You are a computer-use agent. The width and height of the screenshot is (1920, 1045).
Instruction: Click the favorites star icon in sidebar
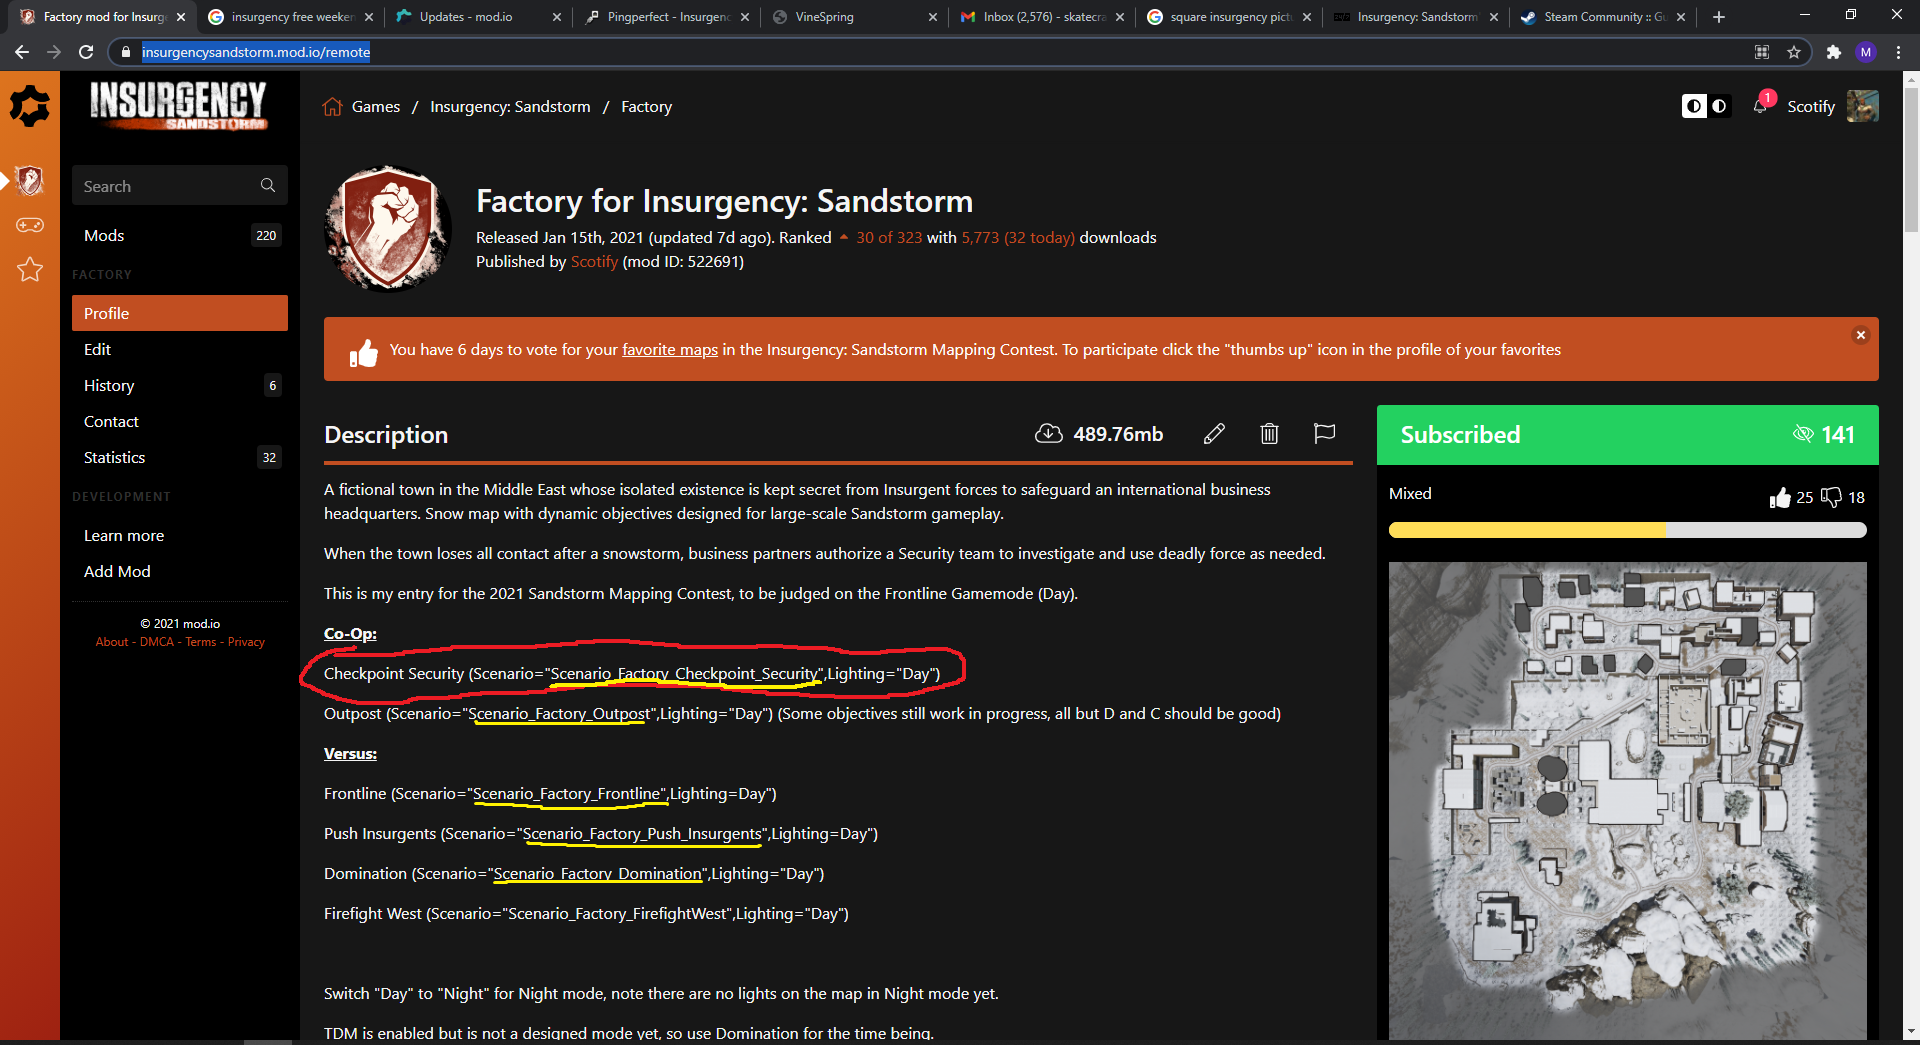30,269
